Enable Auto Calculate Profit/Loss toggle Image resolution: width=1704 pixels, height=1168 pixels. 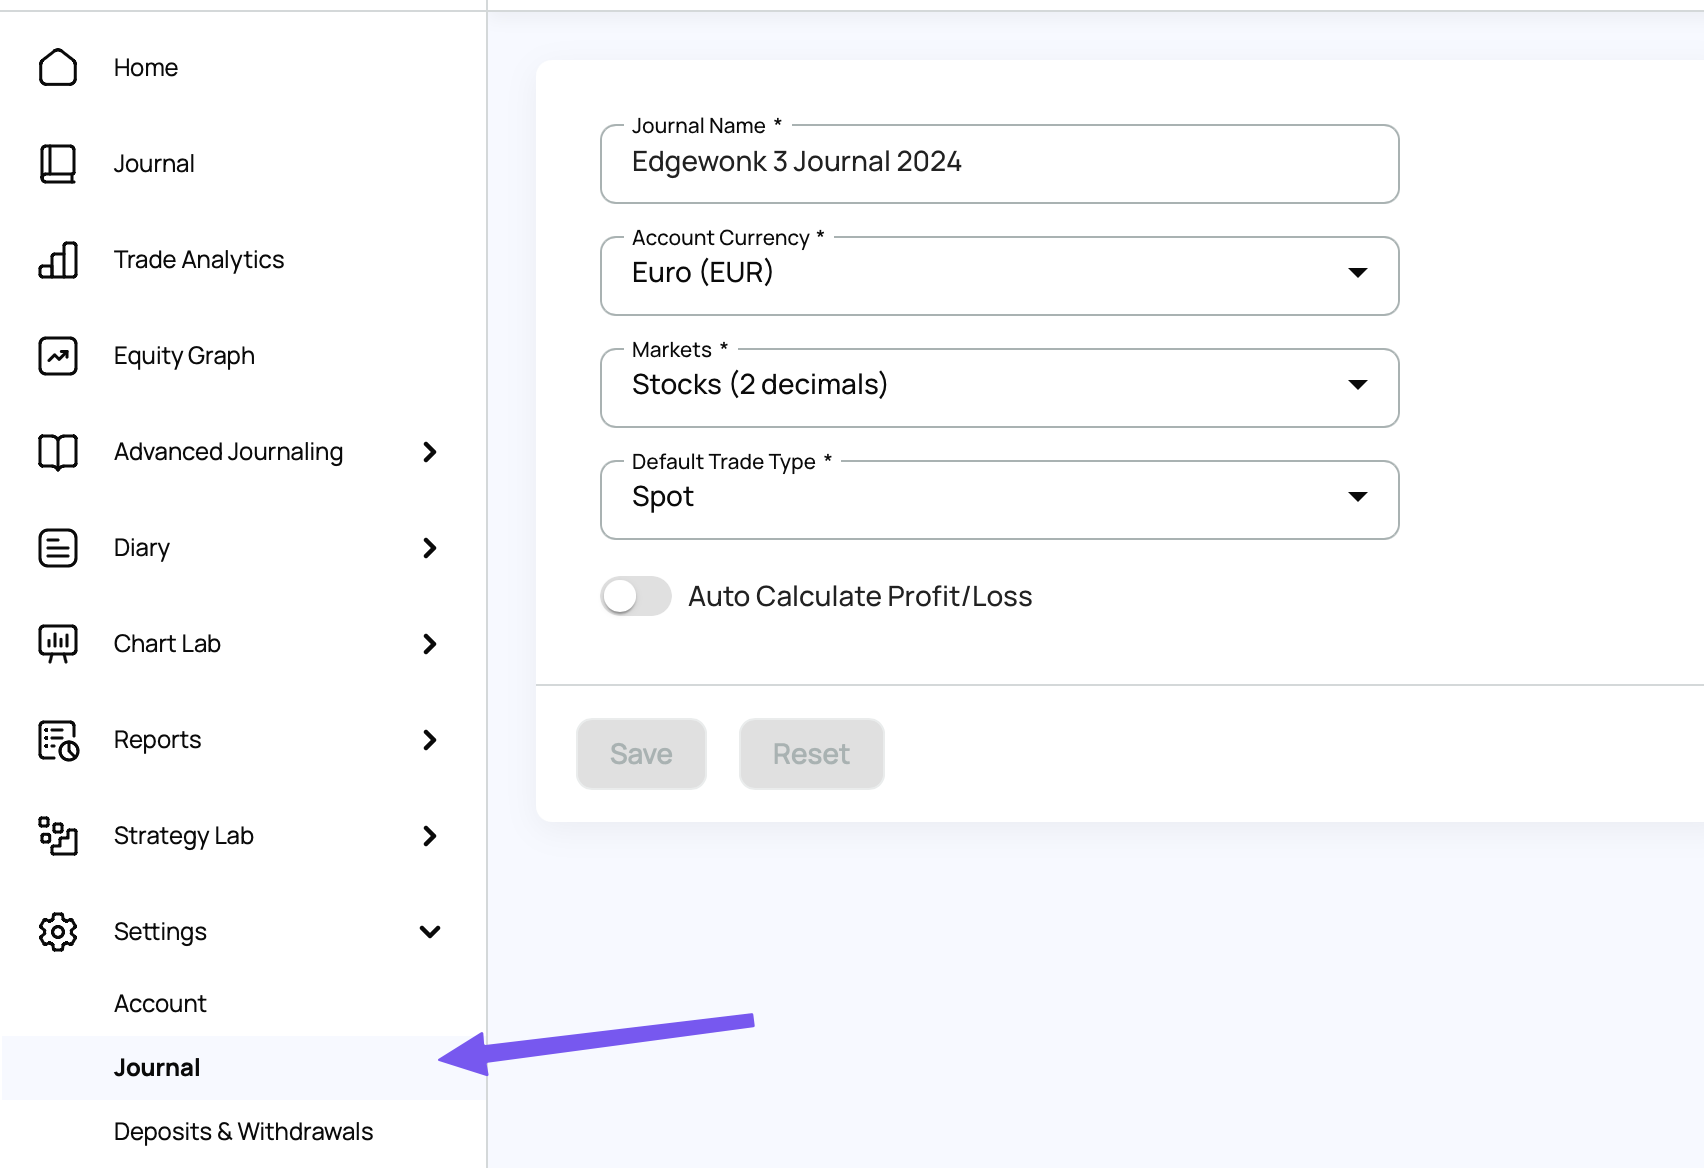pyautogui.click(x=636, y=596)
